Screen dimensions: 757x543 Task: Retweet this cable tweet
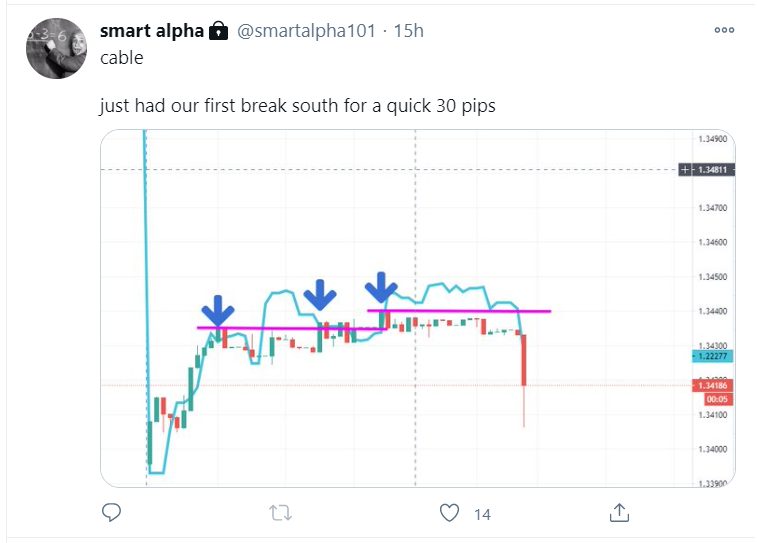point(281,513)
